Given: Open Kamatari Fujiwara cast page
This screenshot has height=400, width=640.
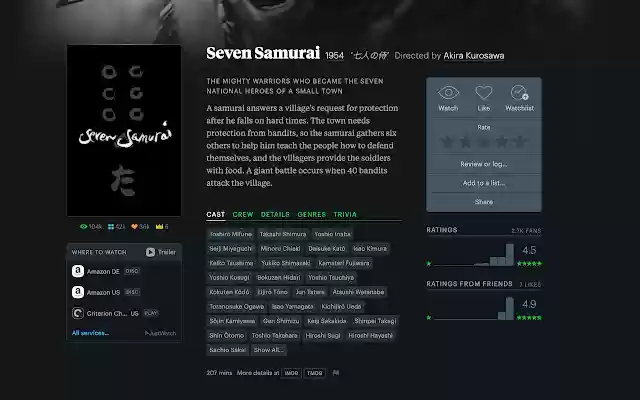Looking at the screenshot, I should point(344,263).
